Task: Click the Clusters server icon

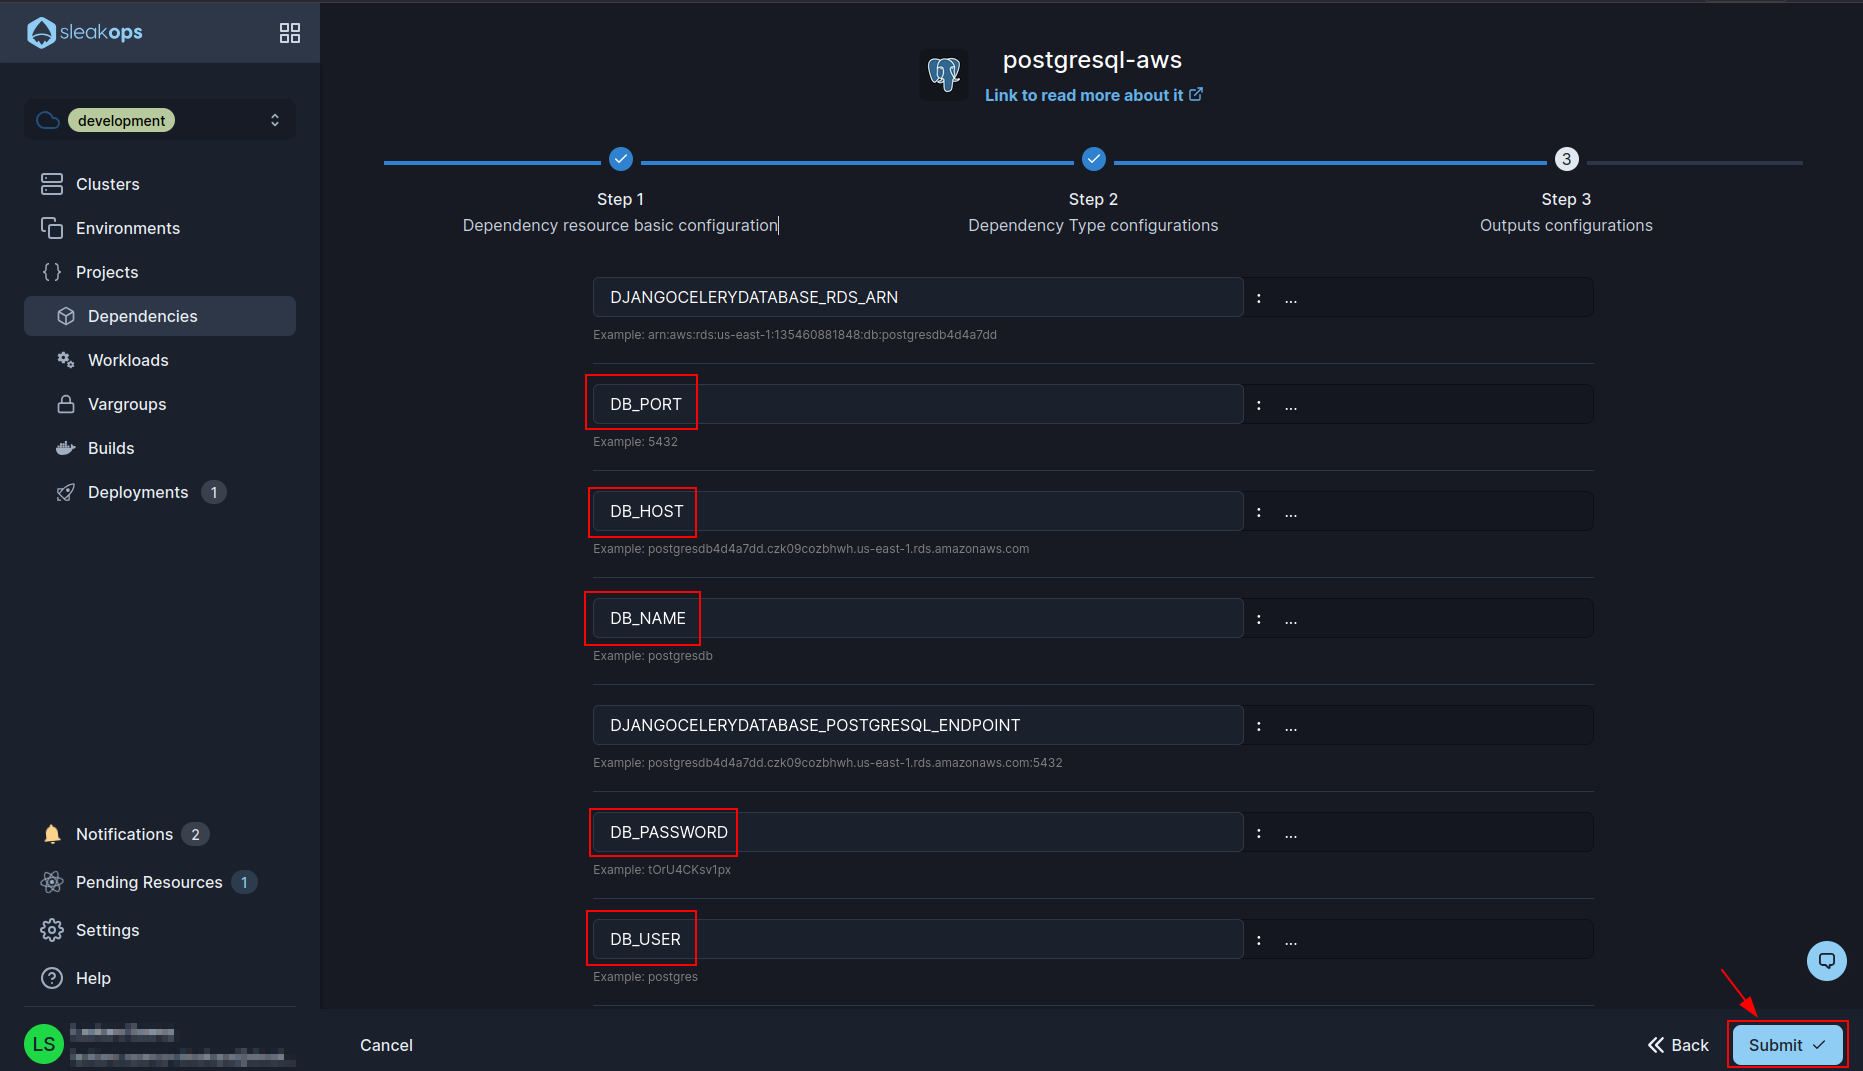Action: point(52,184)
